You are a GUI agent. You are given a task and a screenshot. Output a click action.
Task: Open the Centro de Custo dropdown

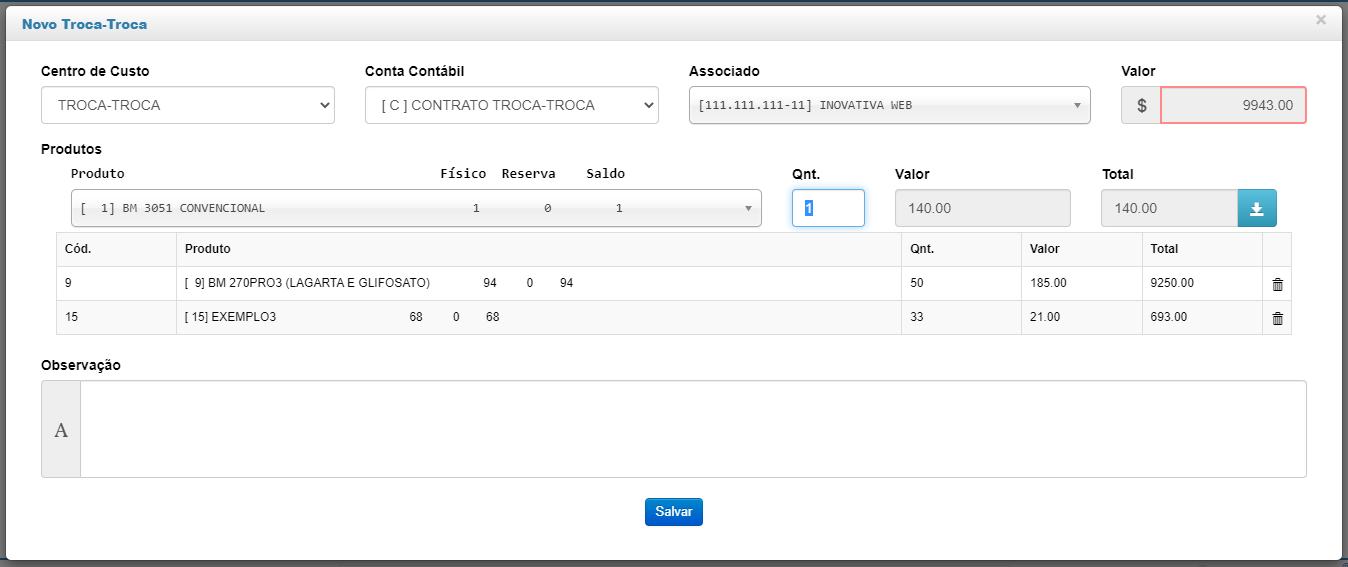pyautogui.click(x=188, y=105)
